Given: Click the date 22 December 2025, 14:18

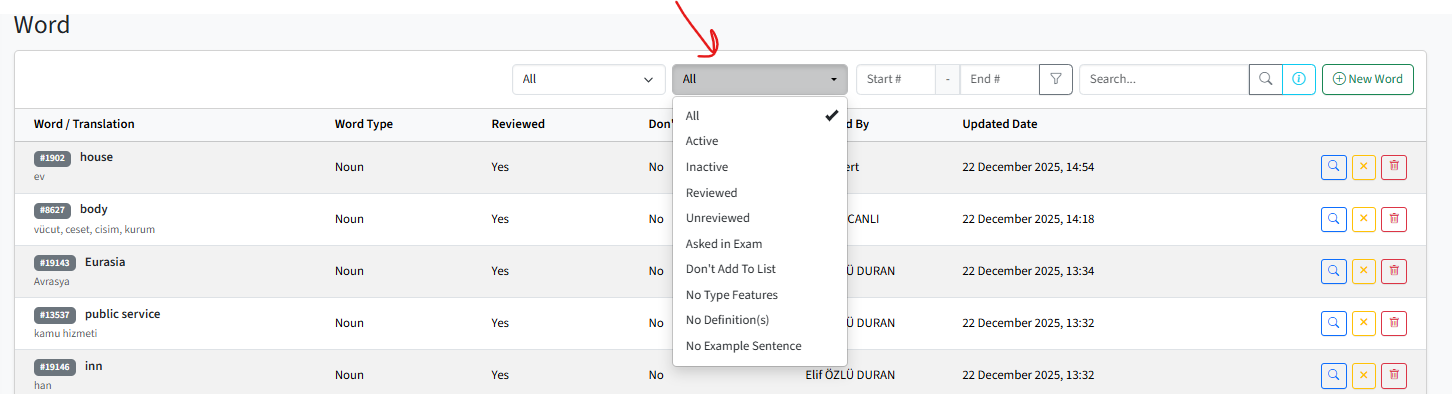Looking at the screenshot, I should (1028, 219).
